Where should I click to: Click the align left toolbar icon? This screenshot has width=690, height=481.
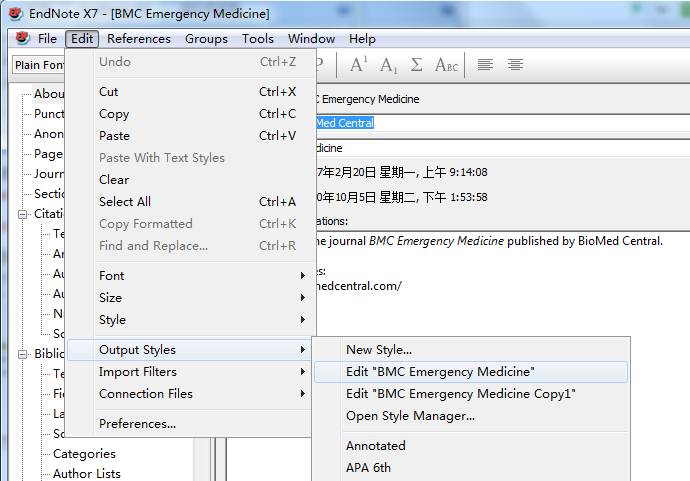(x=485, y=65)
